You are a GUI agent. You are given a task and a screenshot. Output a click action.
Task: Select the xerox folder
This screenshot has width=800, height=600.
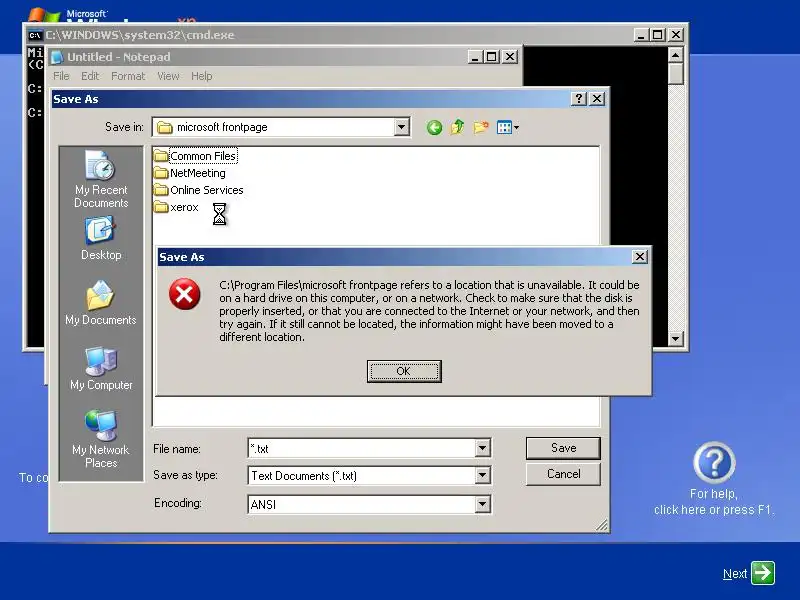[x=176, y=207]
